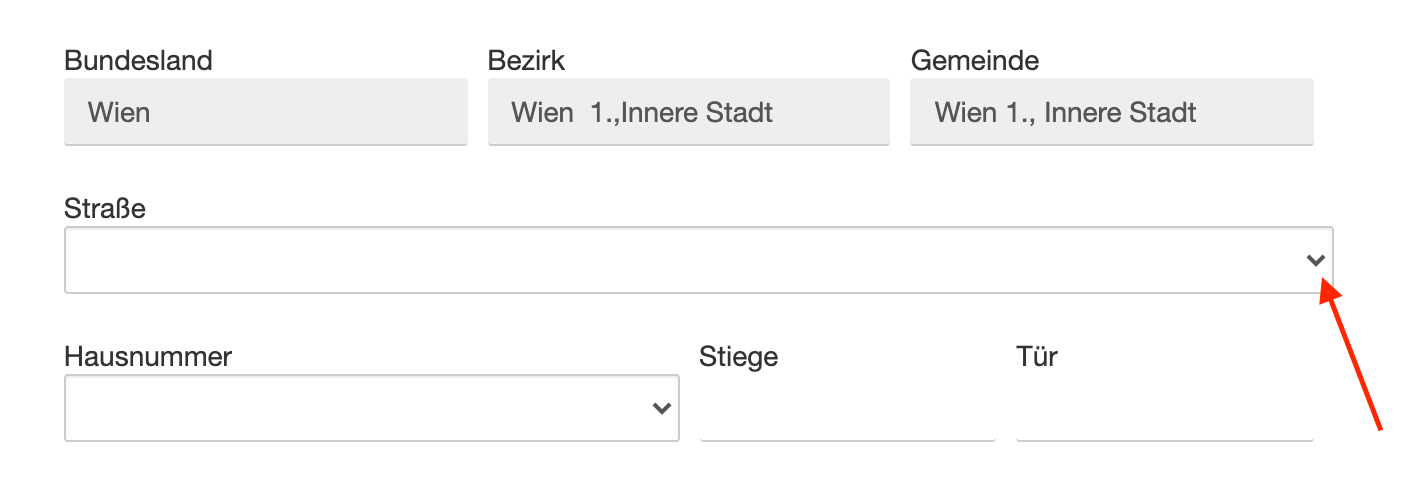Click the Tür label

[1037, 356]
